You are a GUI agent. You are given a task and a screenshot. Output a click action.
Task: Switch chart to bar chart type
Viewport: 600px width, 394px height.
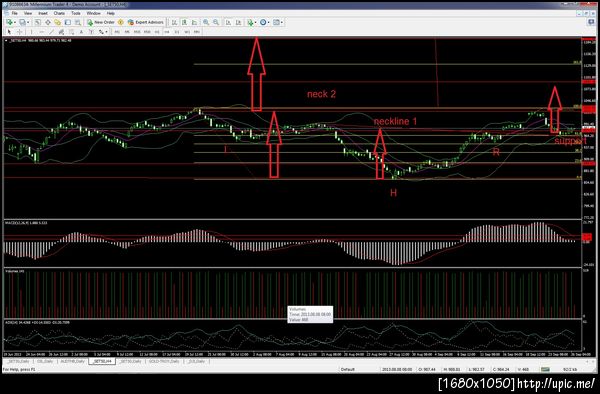click(x=174, y=22)
